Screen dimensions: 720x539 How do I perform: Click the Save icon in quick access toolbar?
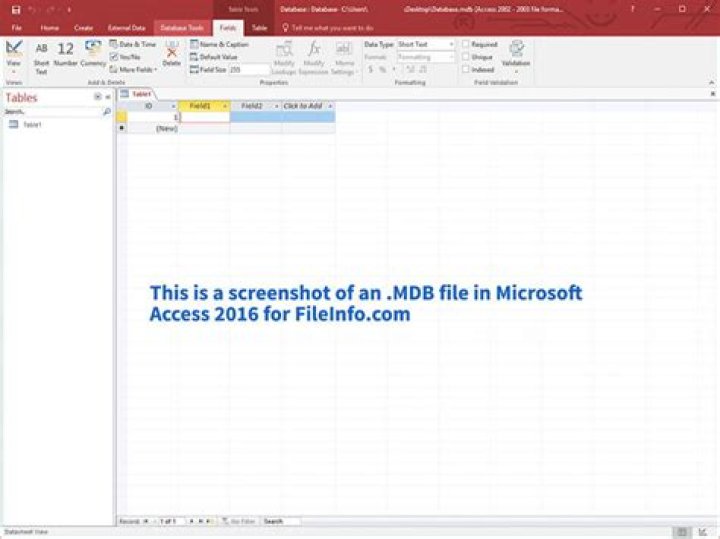tap(15, 9)
